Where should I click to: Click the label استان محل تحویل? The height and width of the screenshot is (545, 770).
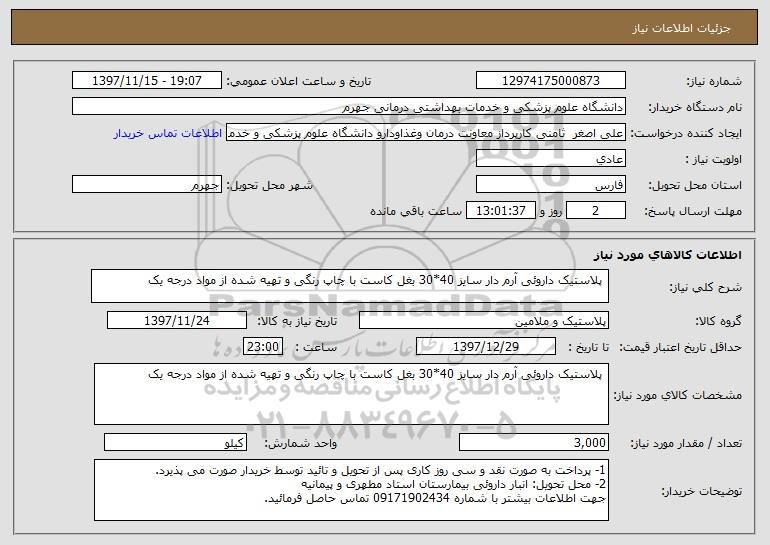point(695,185)
